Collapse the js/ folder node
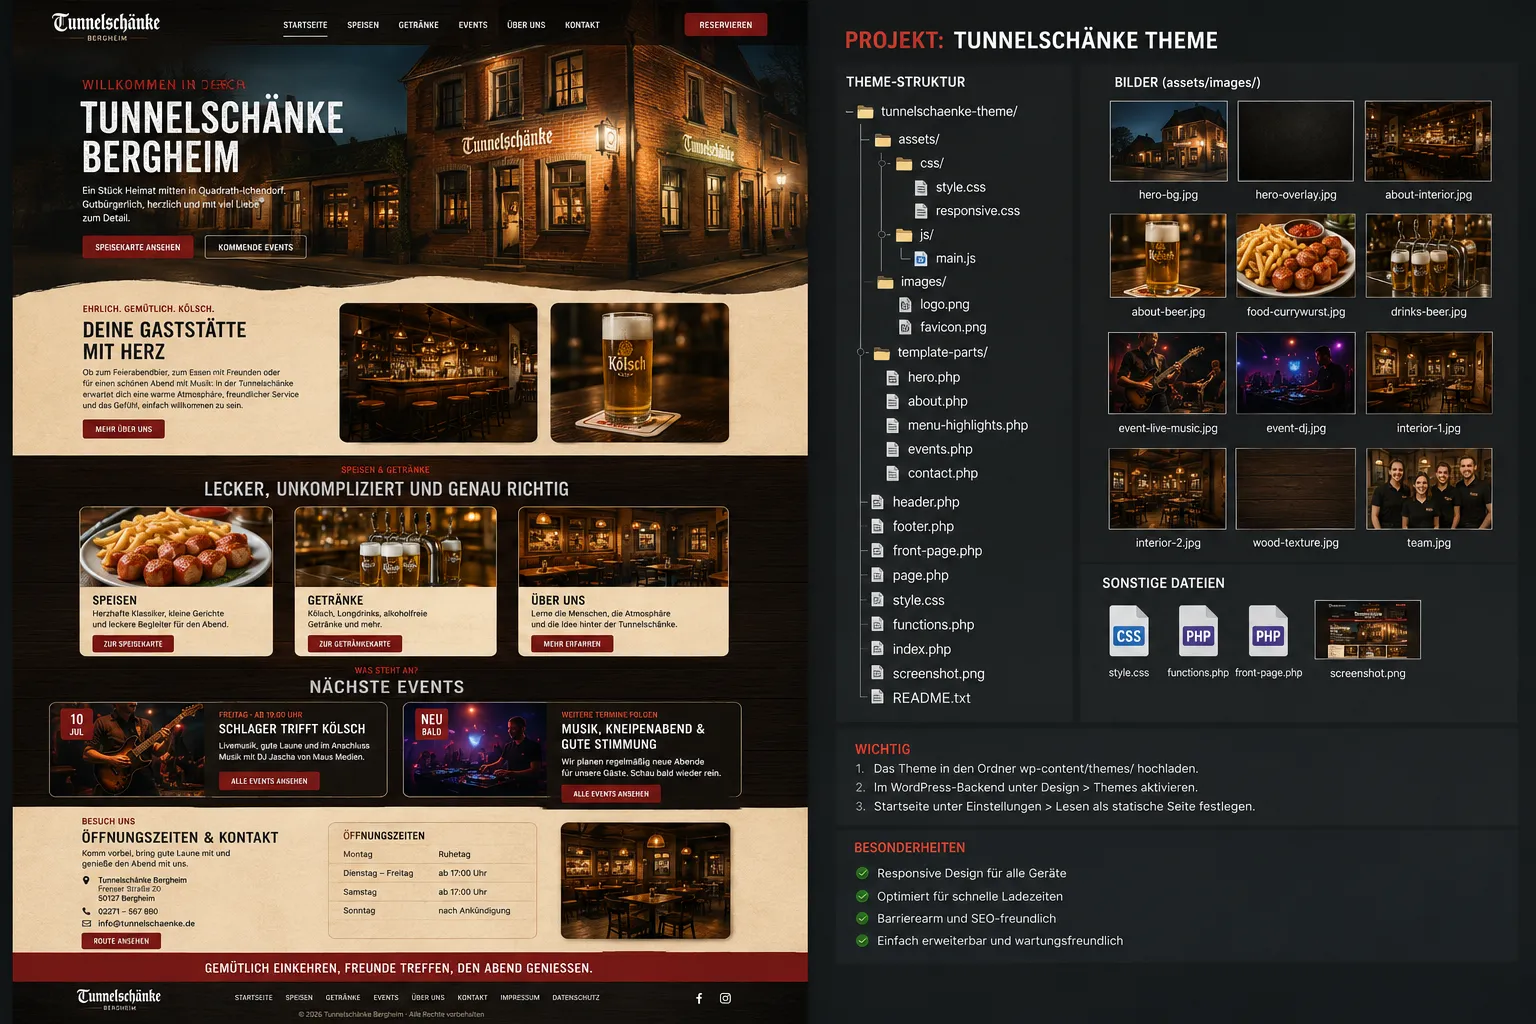This screenshot has width=1536, height=1024. tap(883, 235)
